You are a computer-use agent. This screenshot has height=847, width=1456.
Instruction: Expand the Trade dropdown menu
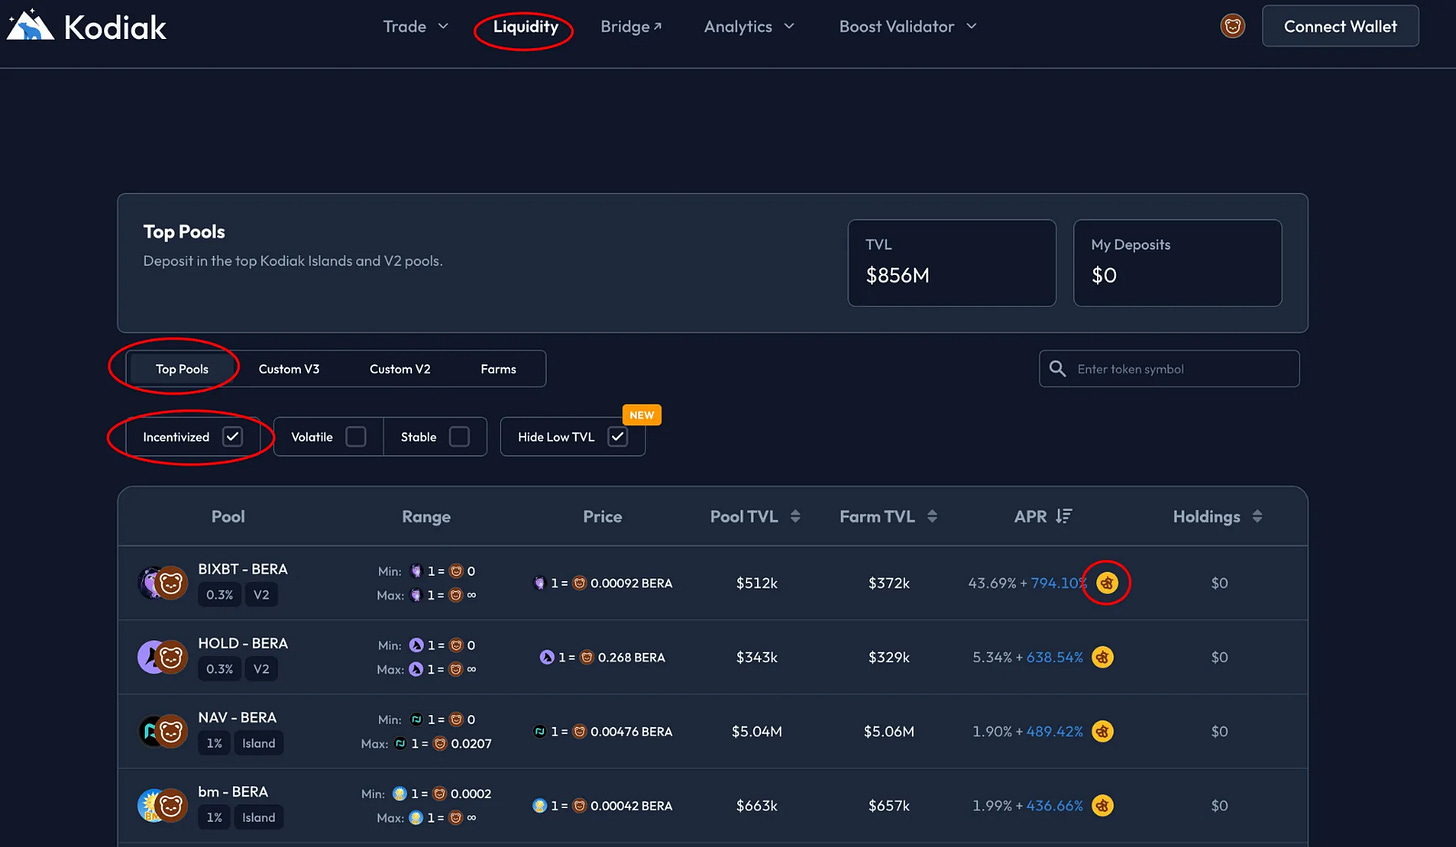click(x=416, y=27)
